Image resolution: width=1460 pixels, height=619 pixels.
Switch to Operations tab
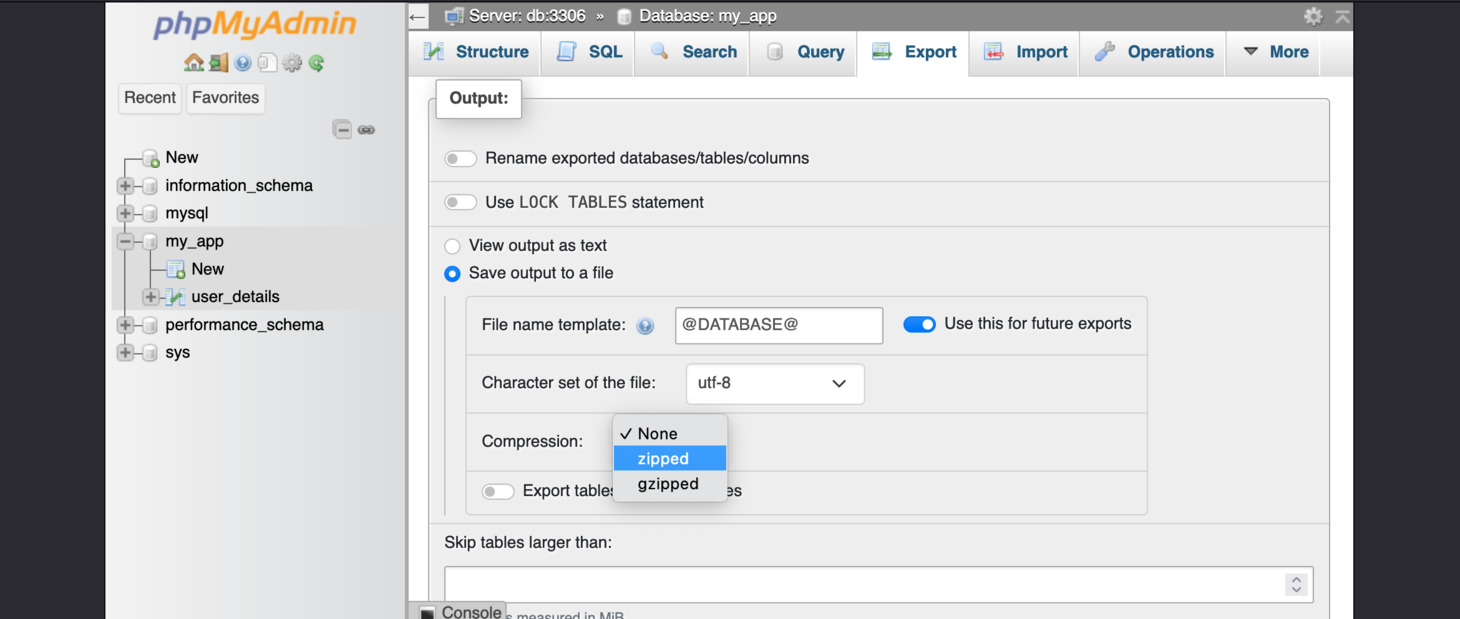1154,52
